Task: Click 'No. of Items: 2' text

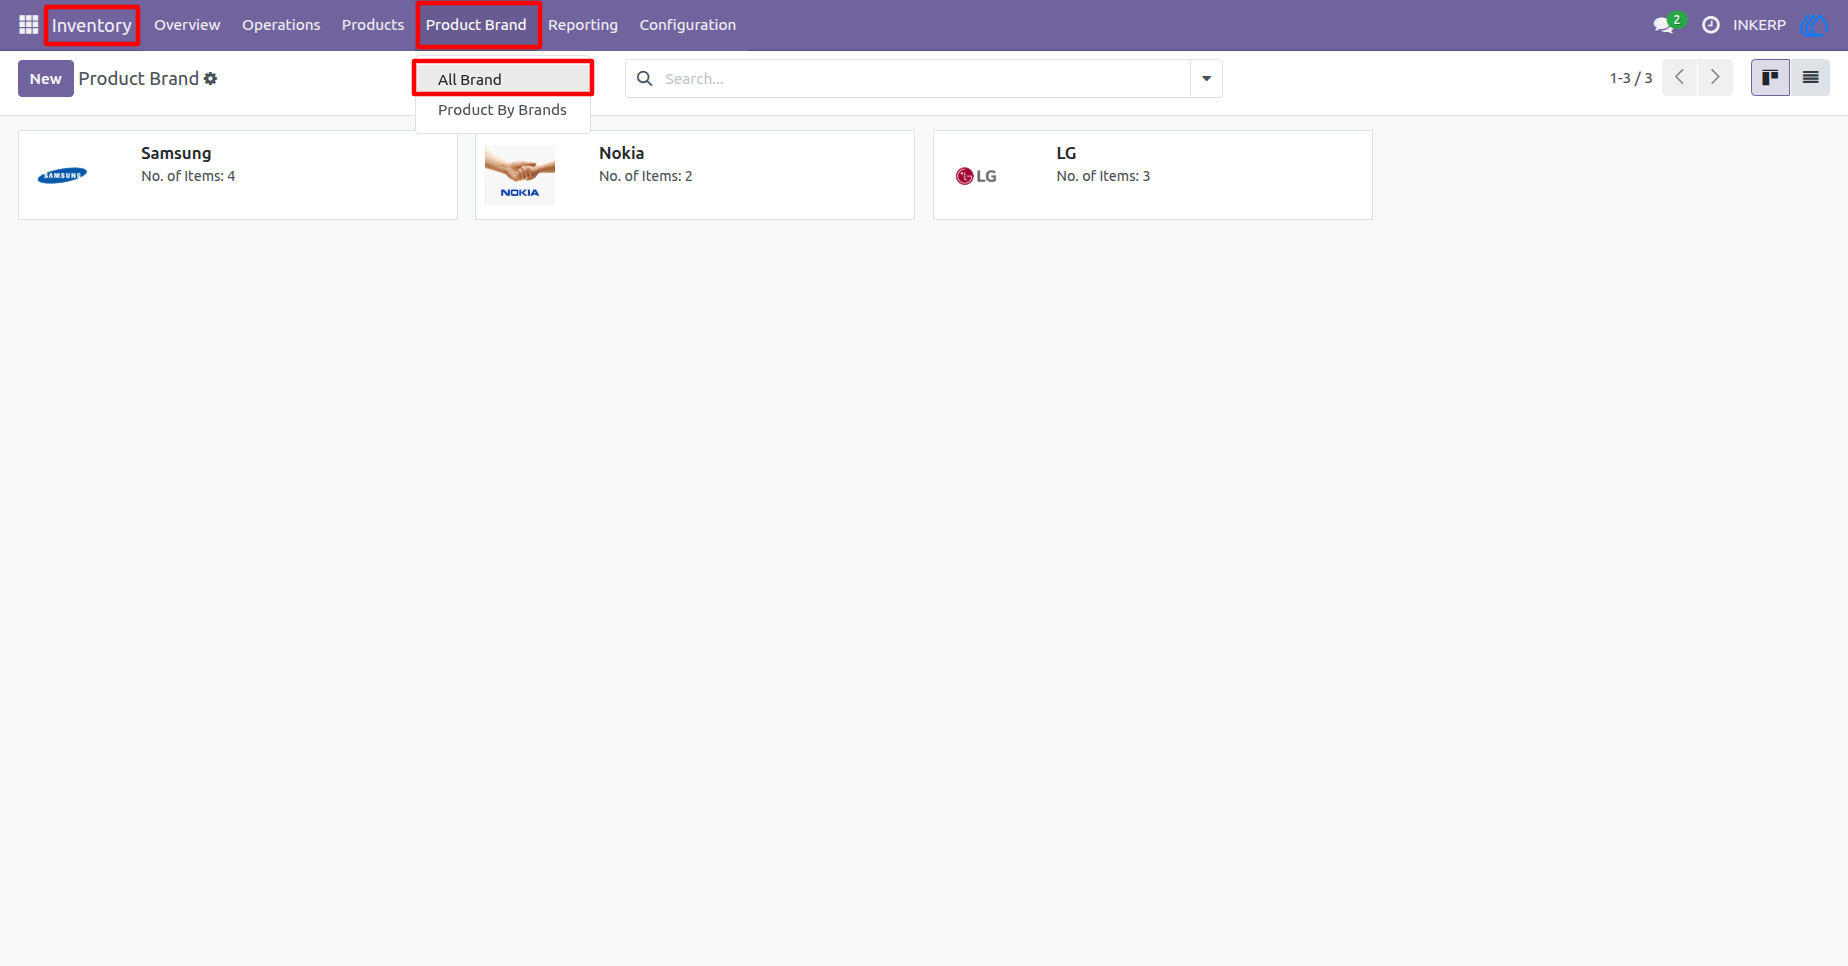Action: [x=646, y=176]
